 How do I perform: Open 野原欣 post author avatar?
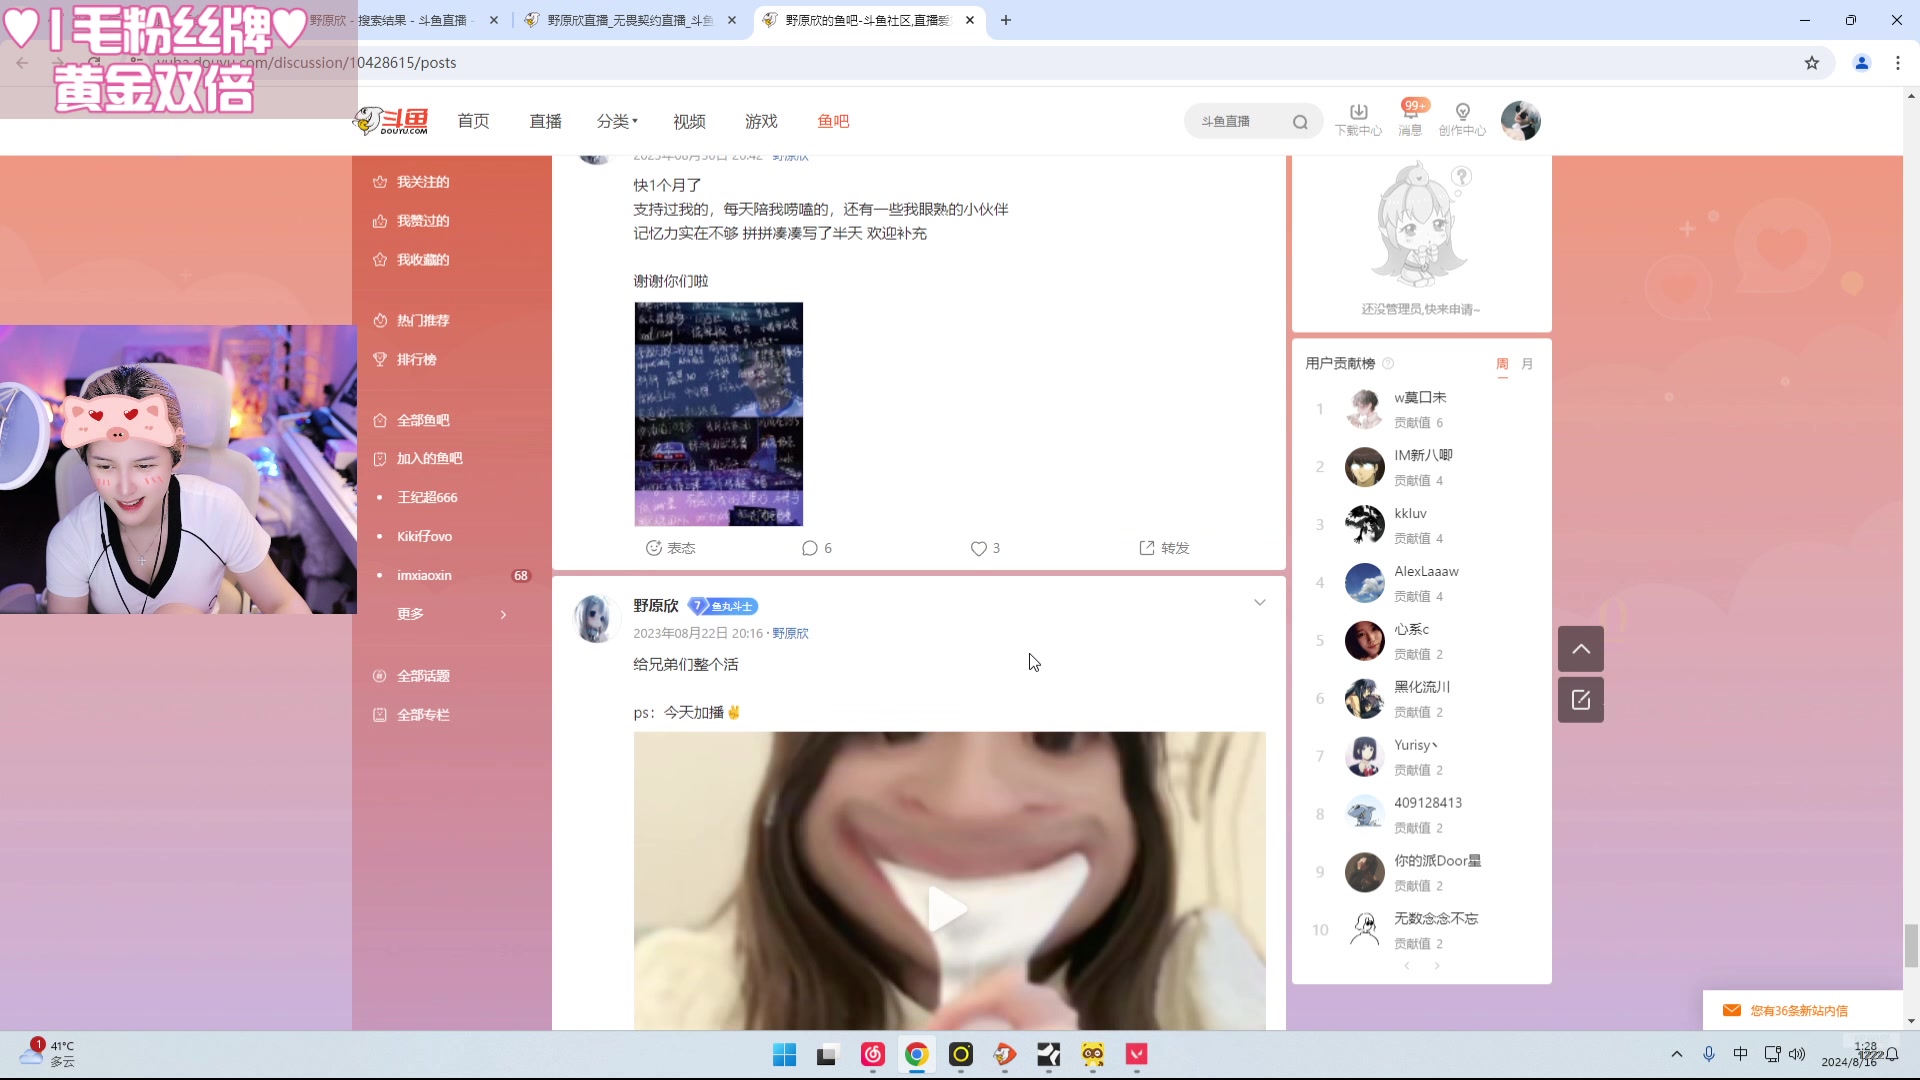point(595,618)
